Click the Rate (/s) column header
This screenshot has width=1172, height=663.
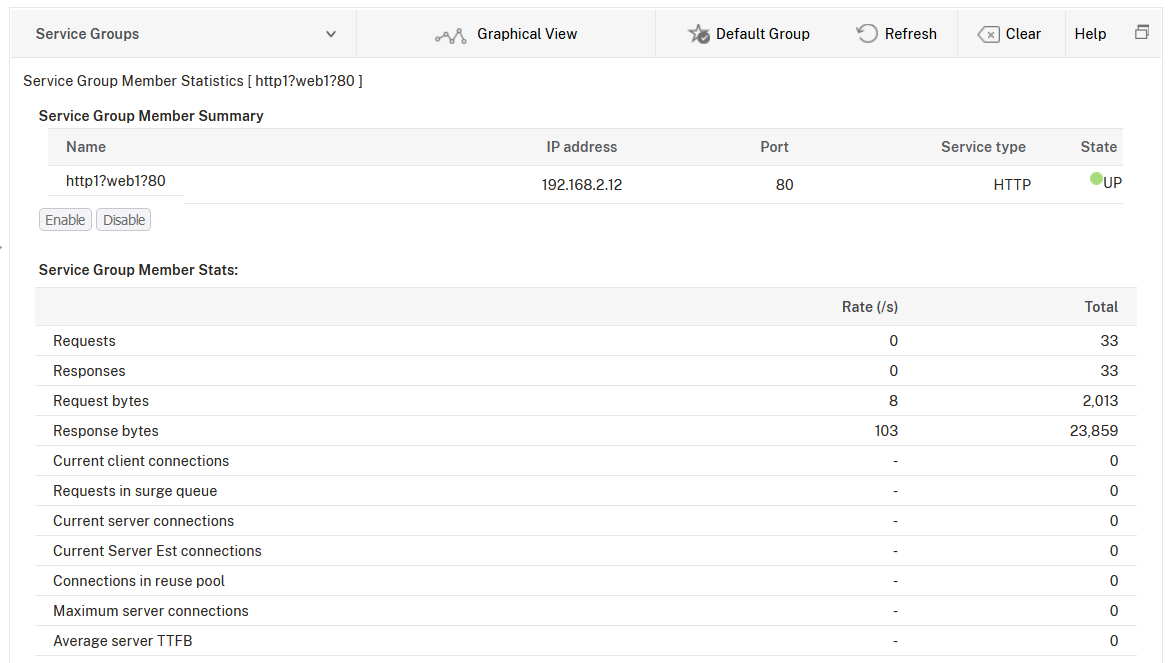click(x=869, y=307)
